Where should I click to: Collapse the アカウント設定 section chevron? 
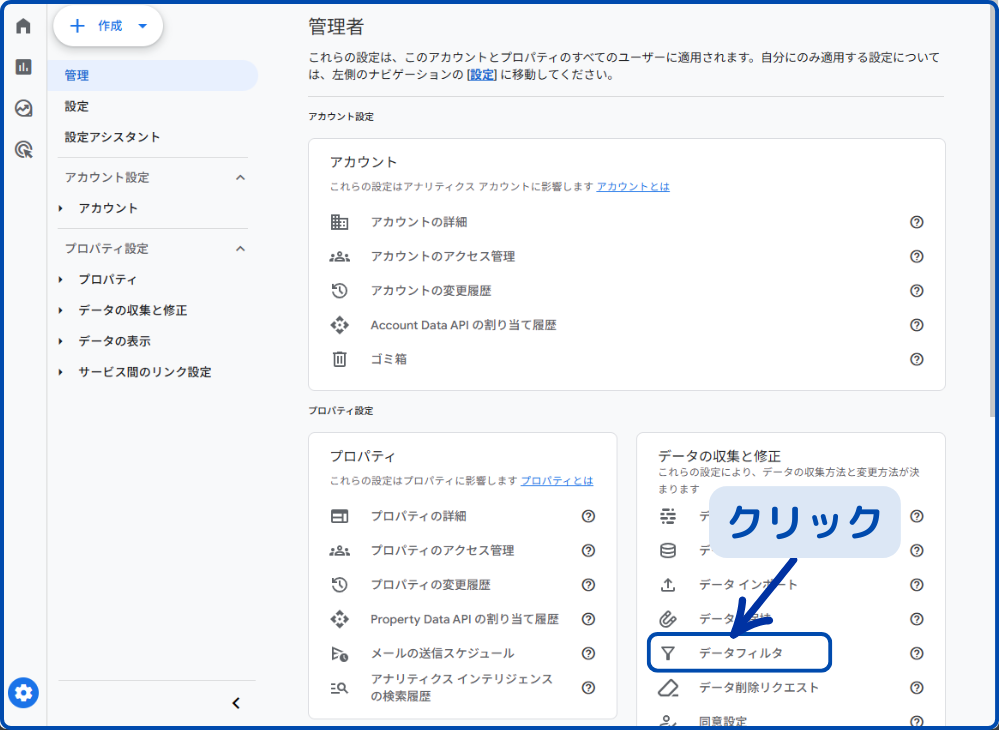240,177
